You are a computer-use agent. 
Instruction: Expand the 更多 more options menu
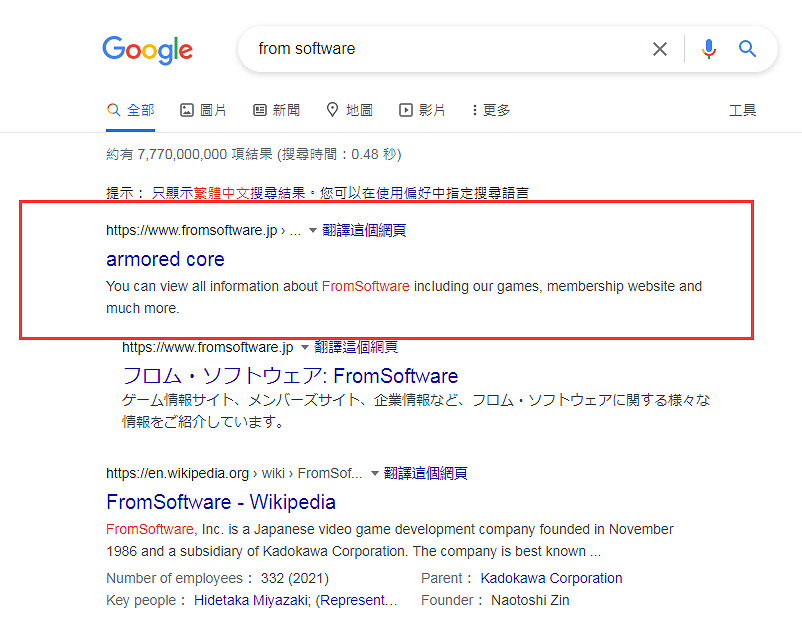489,110
